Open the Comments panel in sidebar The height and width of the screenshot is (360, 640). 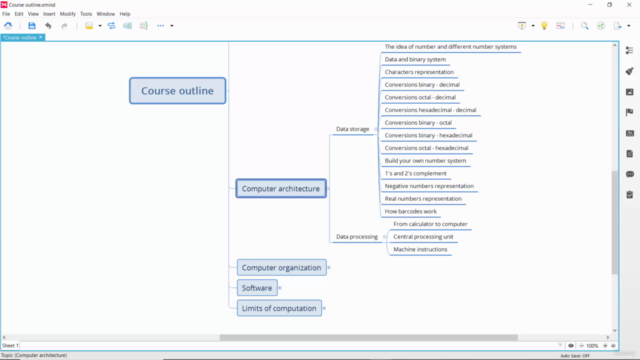click(x=629, y=174)
